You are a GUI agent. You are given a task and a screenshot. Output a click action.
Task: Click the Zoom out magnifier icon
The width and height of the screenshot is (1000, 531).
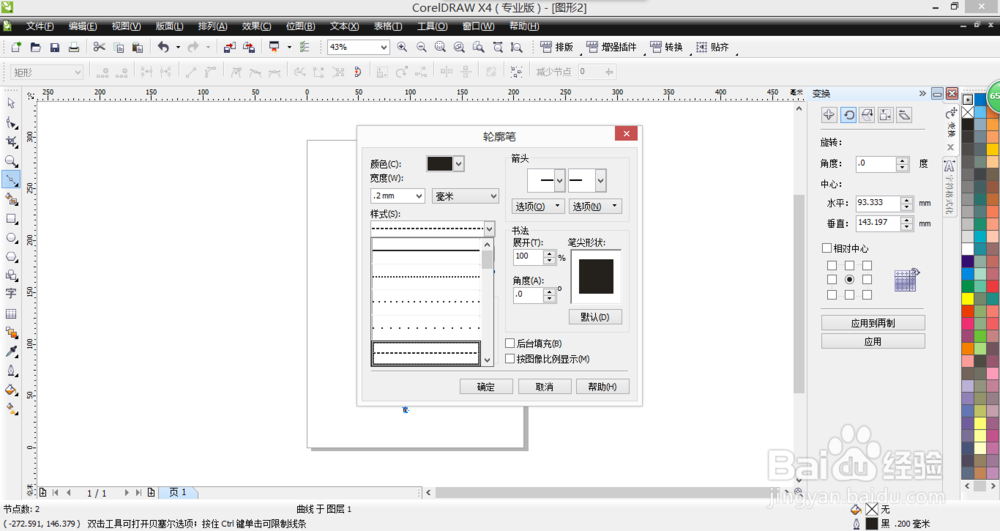[x=421, y=47]
